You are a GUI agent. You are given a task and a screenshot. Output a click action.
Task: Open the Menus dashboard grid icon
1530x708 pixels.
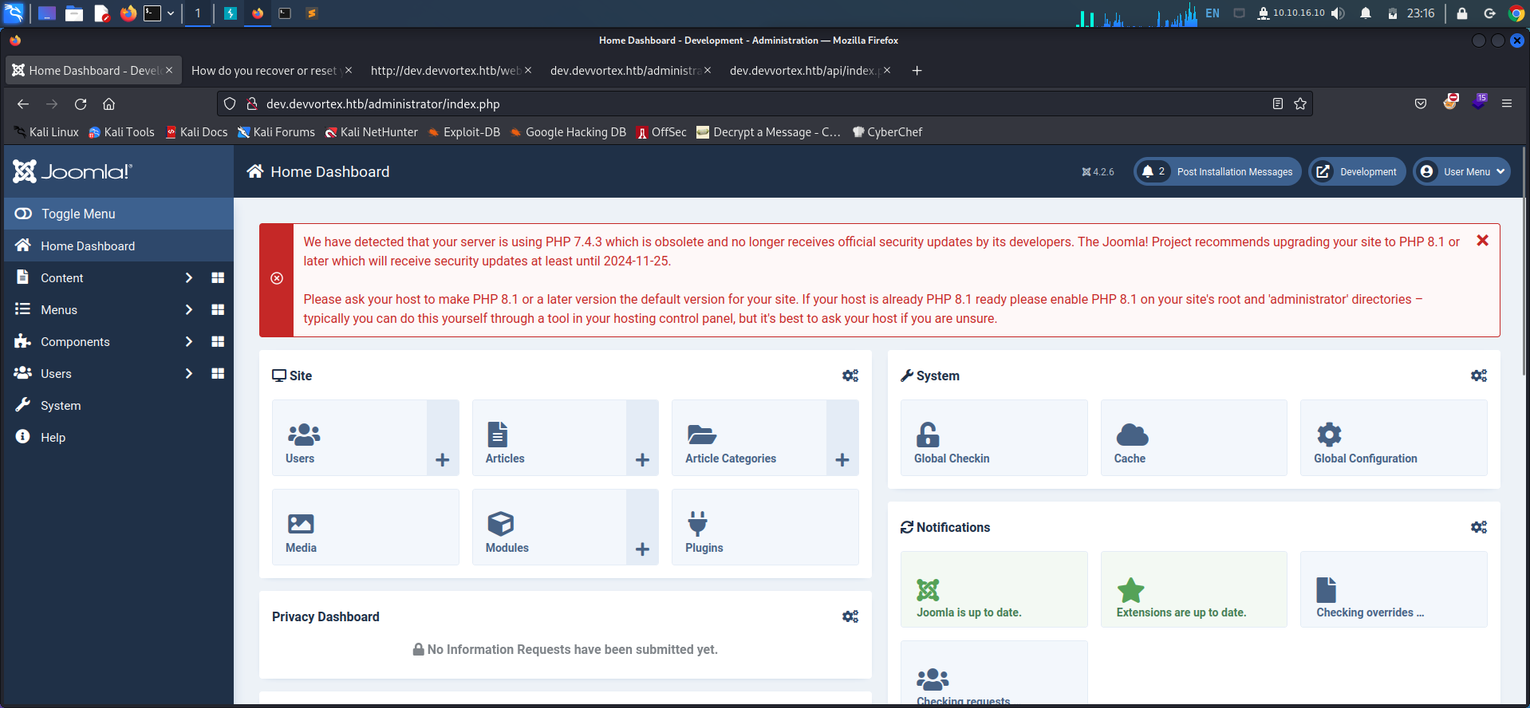tap(218, 310)
